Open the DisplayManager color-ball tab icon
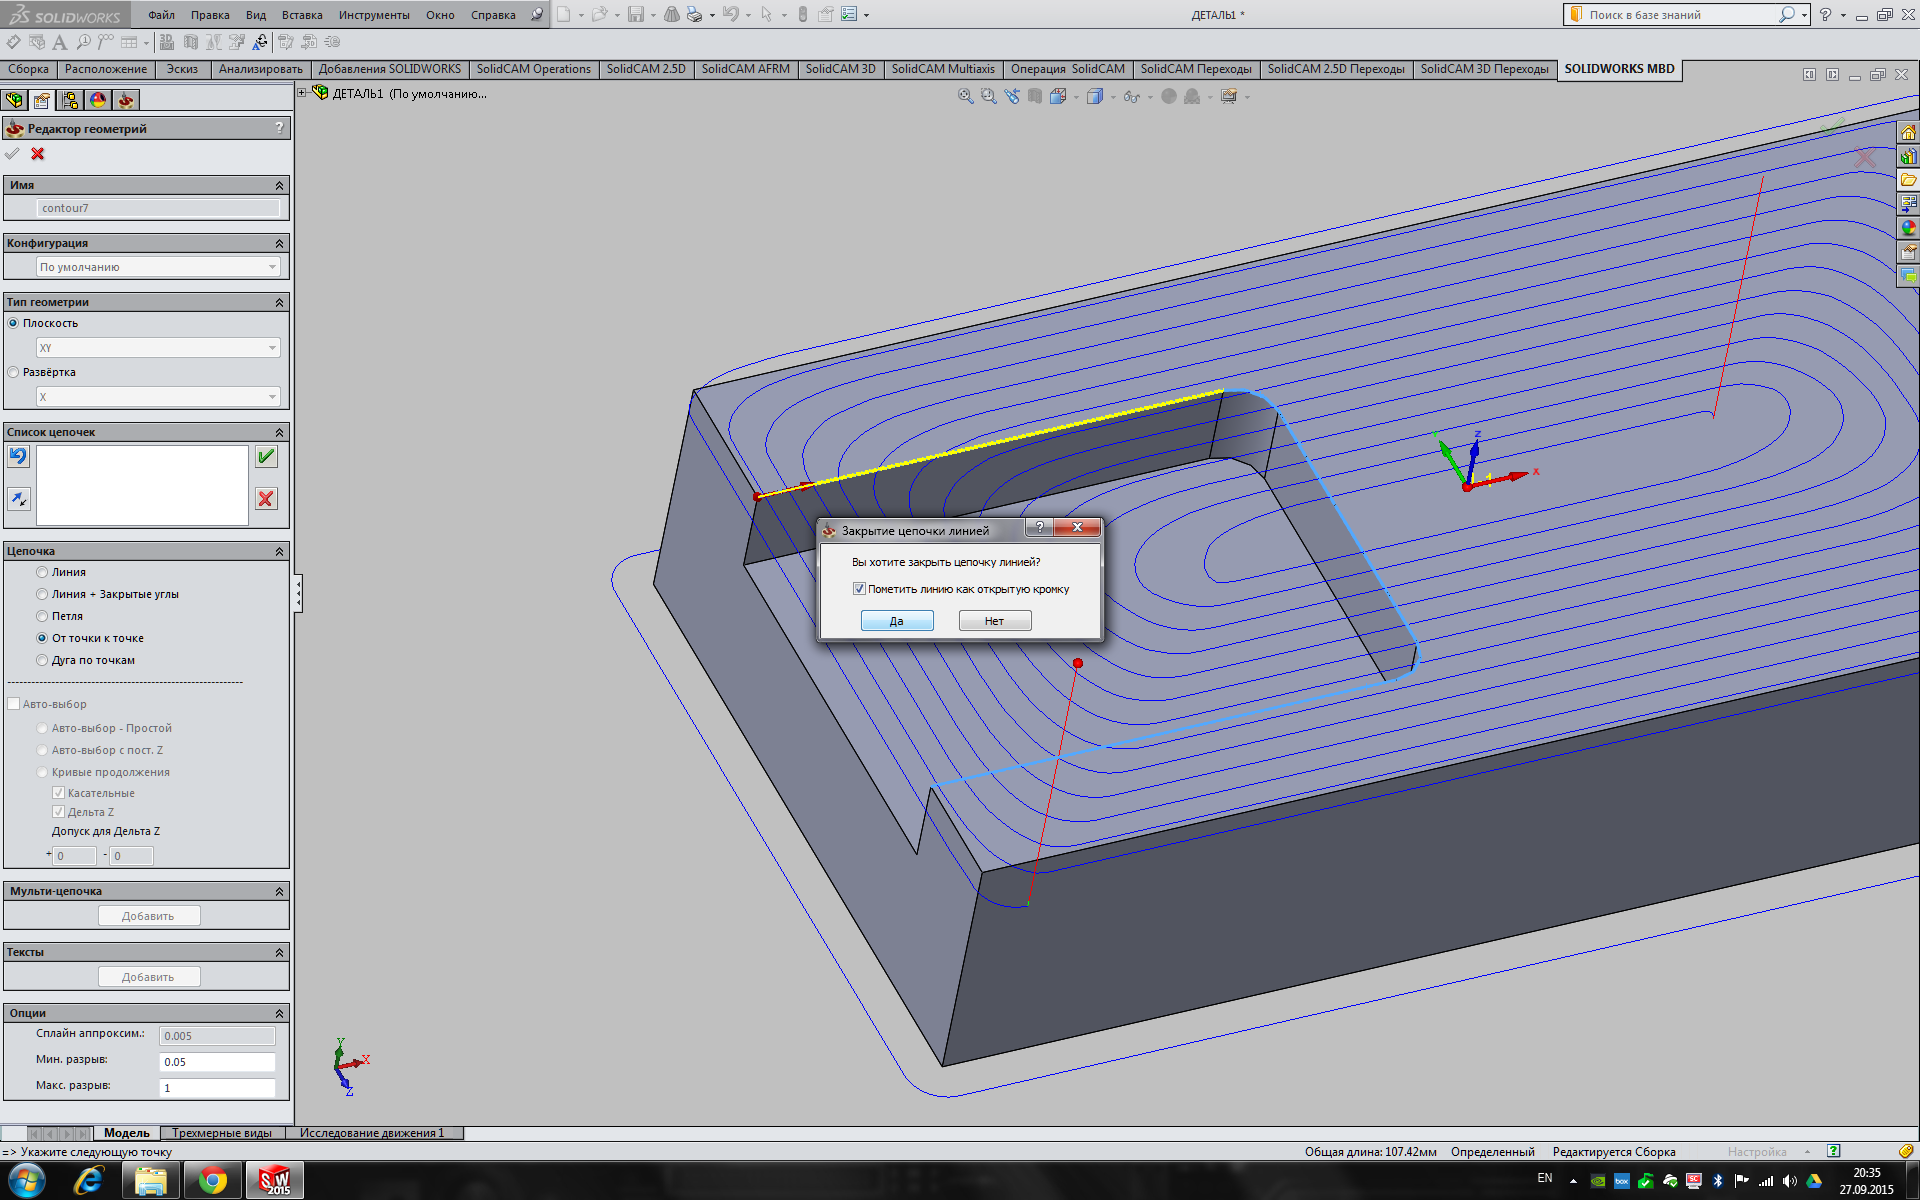 point(98,100)
